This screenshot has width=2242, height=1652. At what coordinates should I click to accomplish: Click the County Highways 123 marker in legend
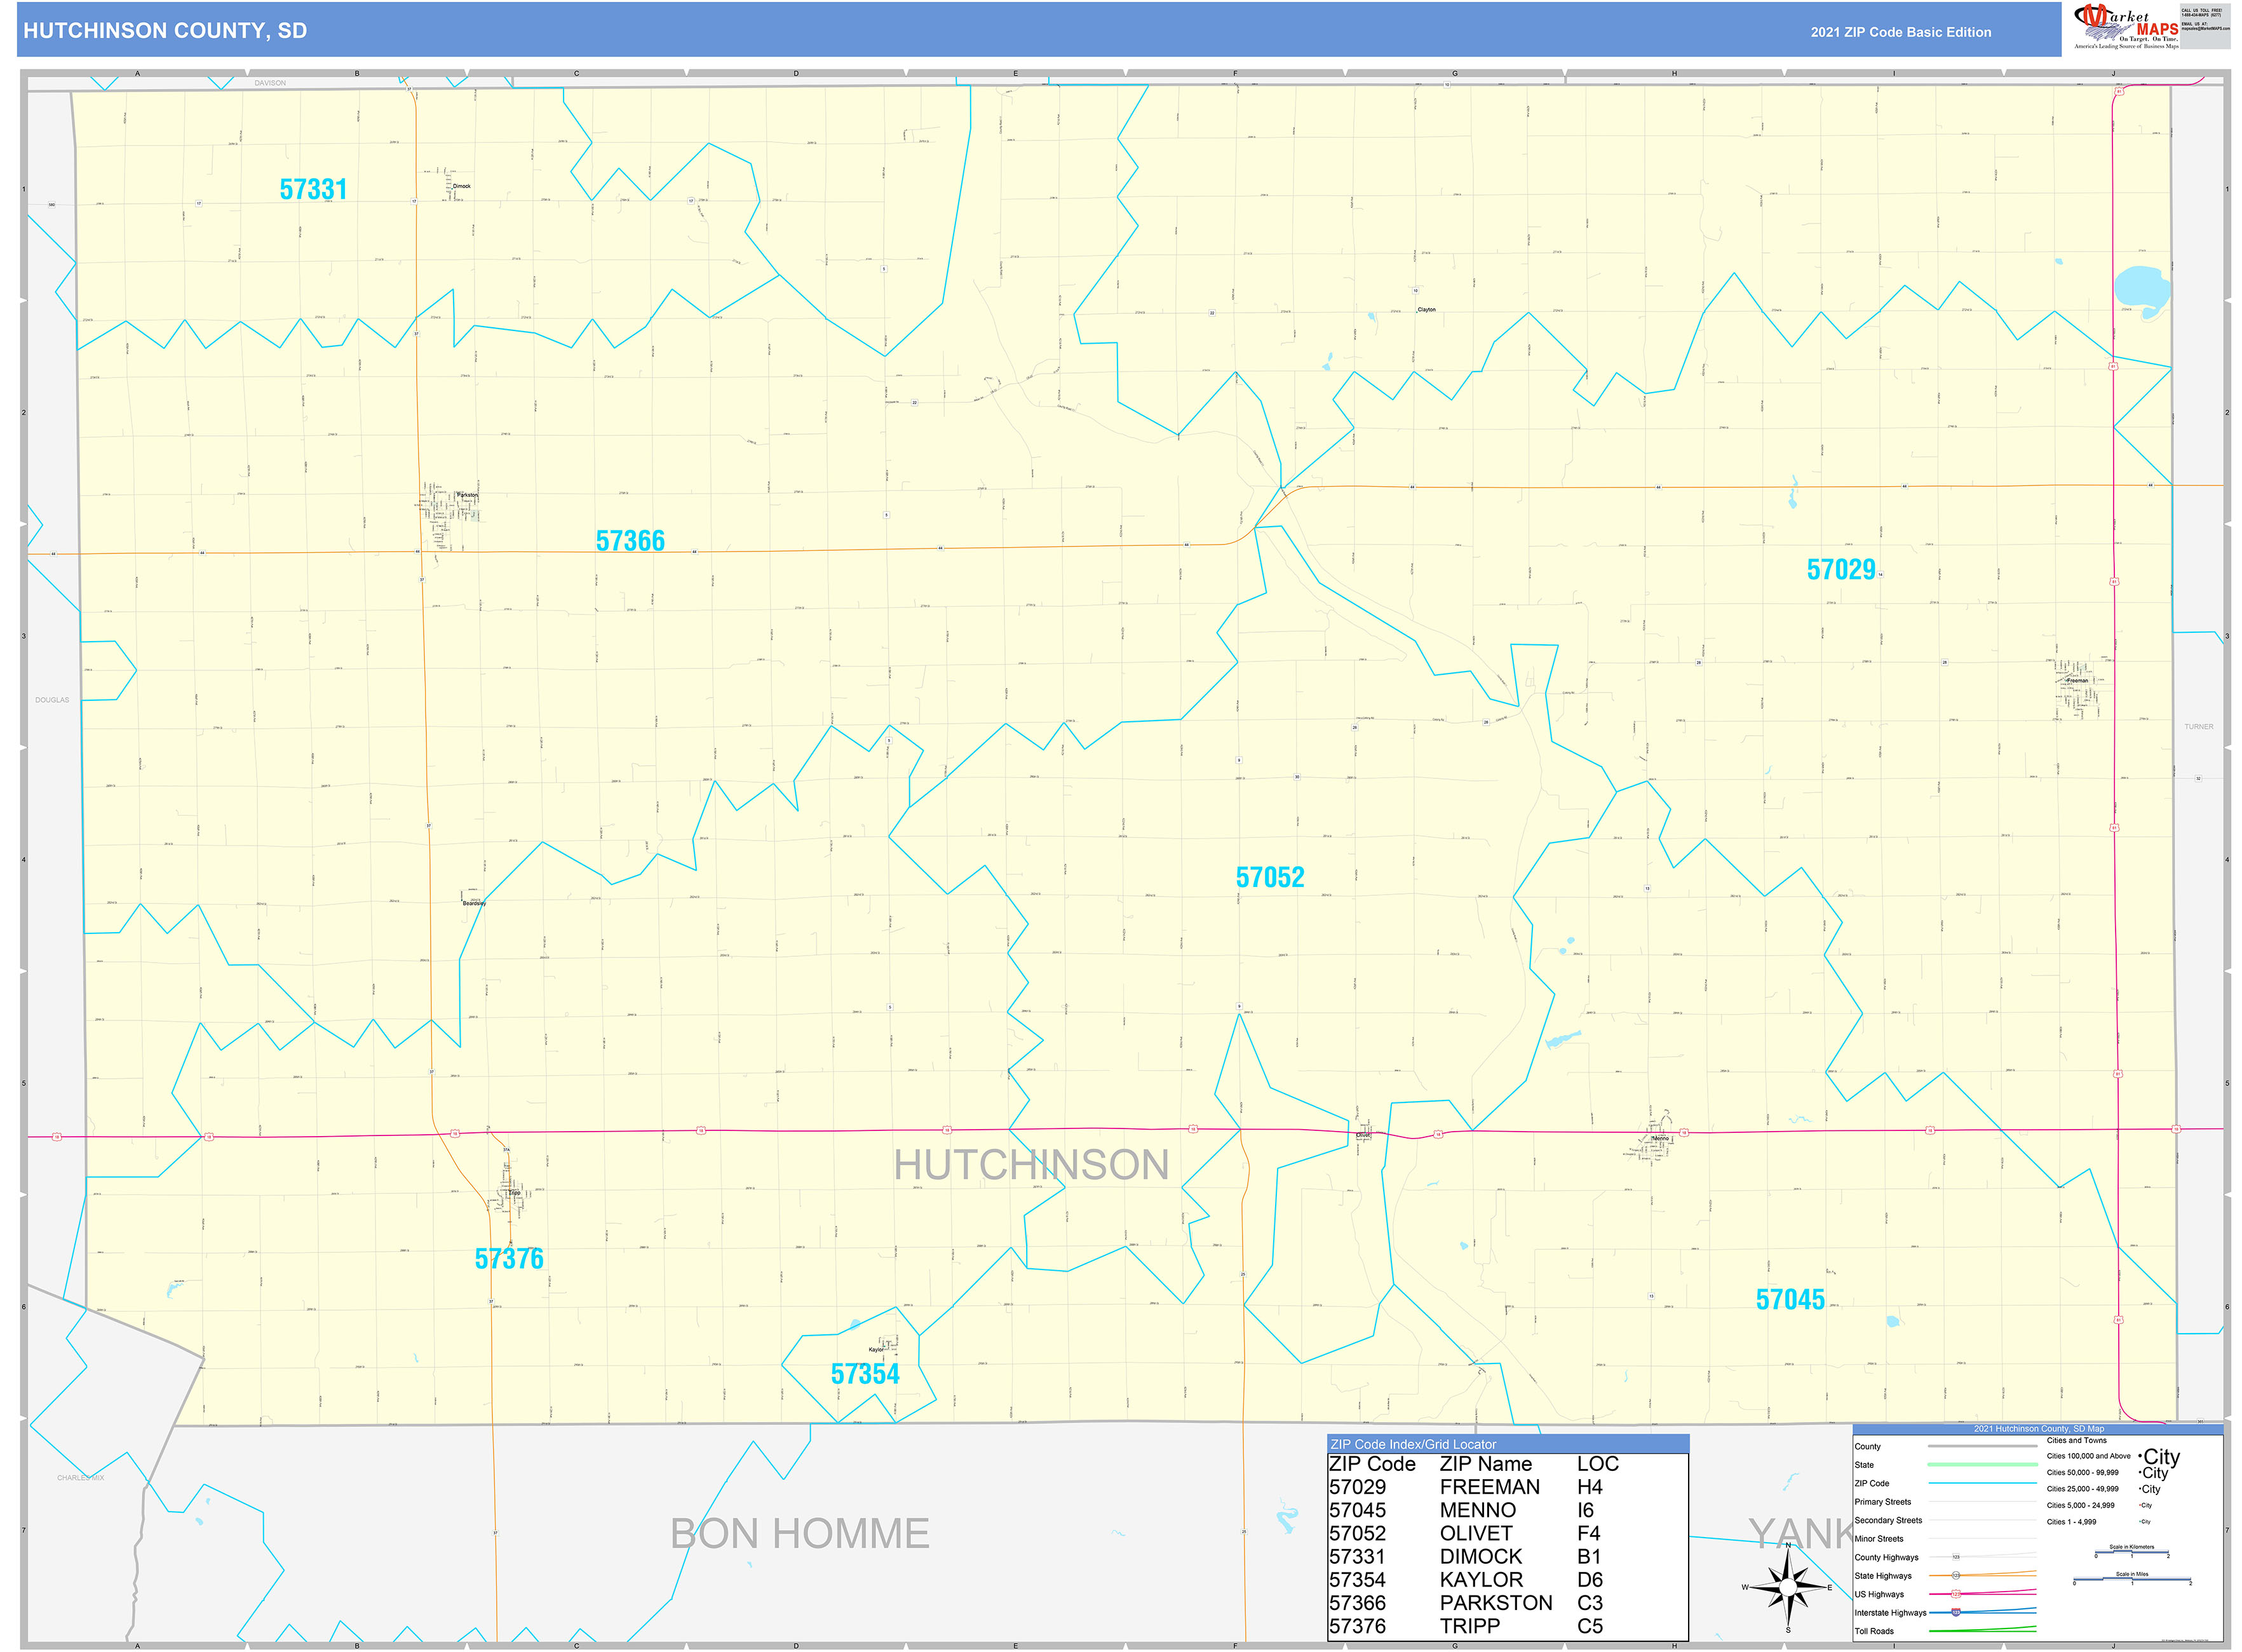pos(1956,1558)
